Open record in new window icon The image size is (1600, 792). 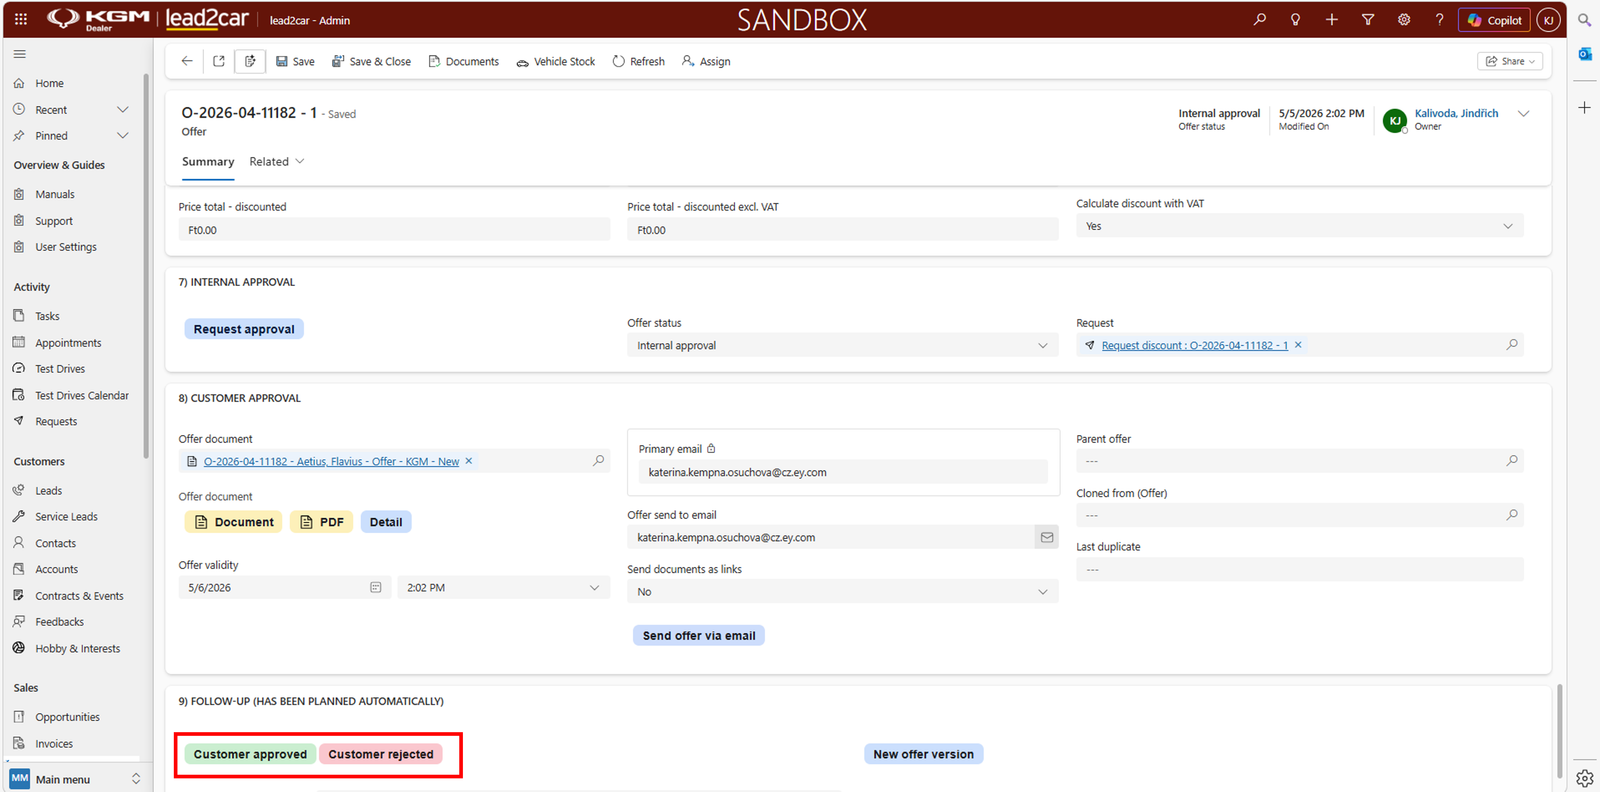(x=219, y=61)
